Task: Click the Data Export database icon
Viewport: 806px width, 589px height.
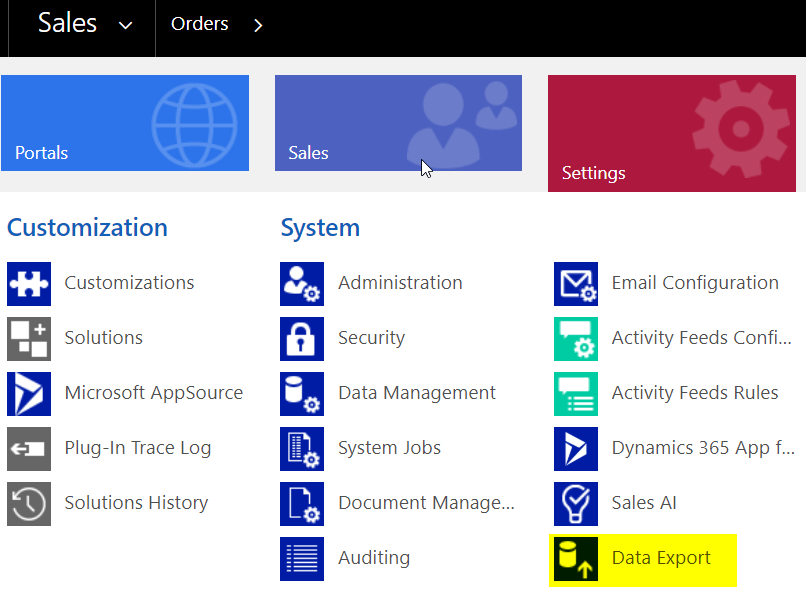Action: [x=576, y=559]
